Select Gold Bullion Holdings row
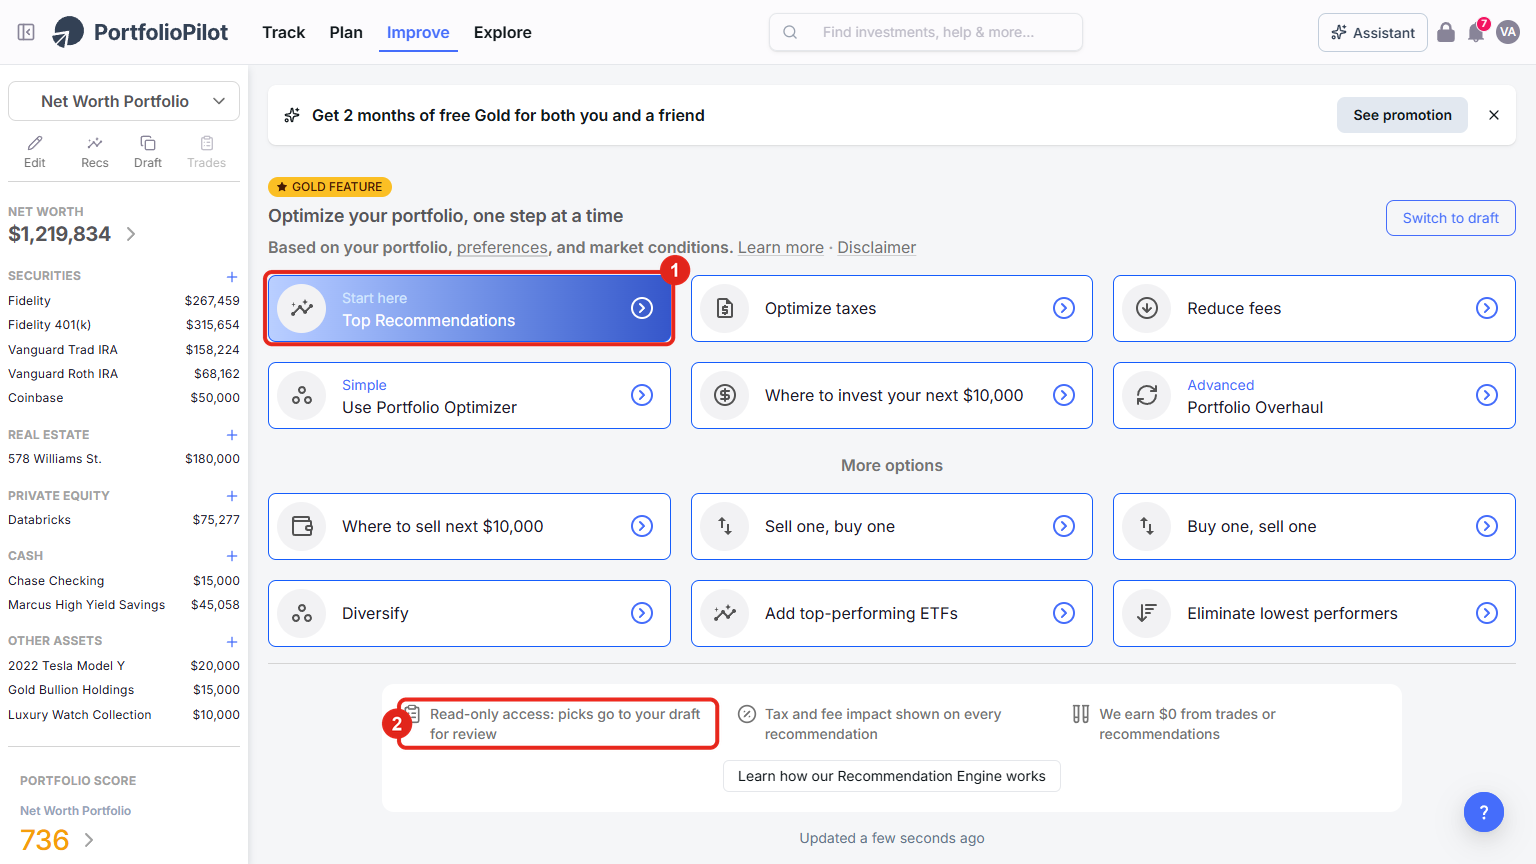This screenshot has height=864, width=1536. tap(124, 690)
